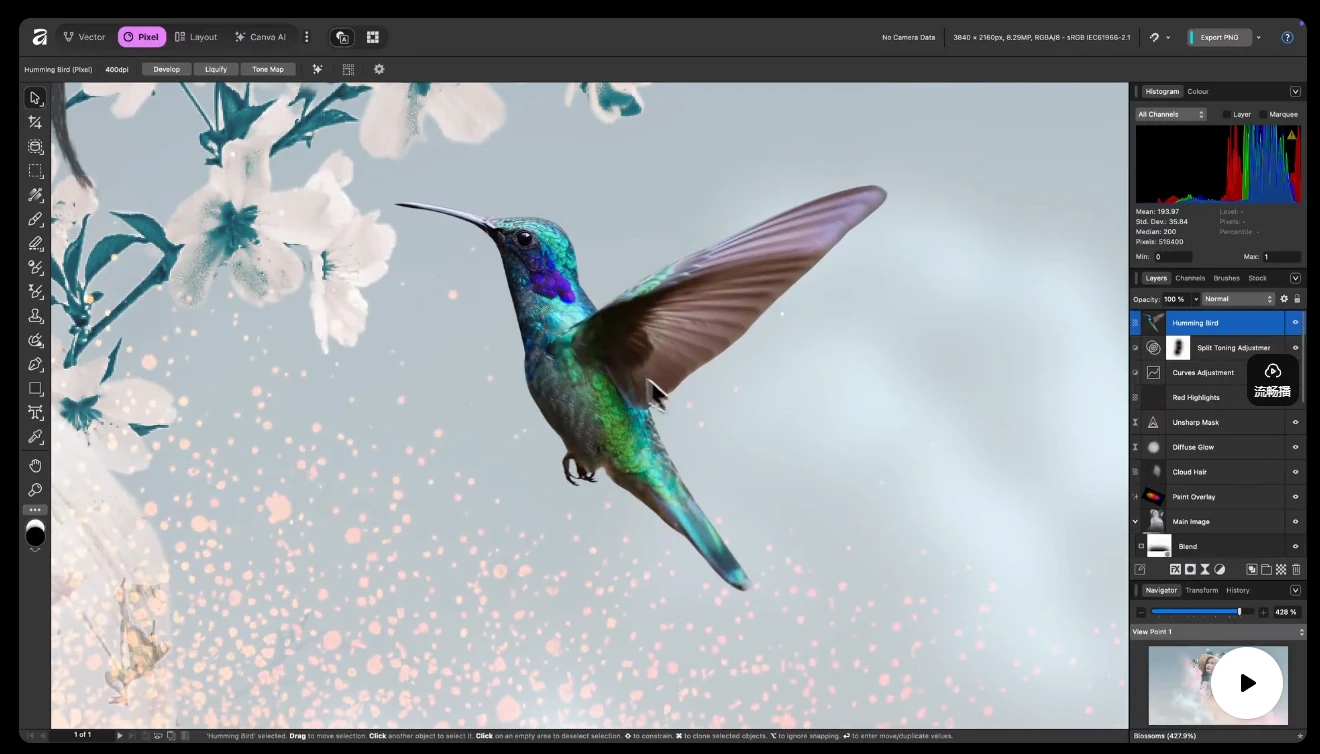
Task: Click the four-square grid icon in top bar
Action: 373,37
